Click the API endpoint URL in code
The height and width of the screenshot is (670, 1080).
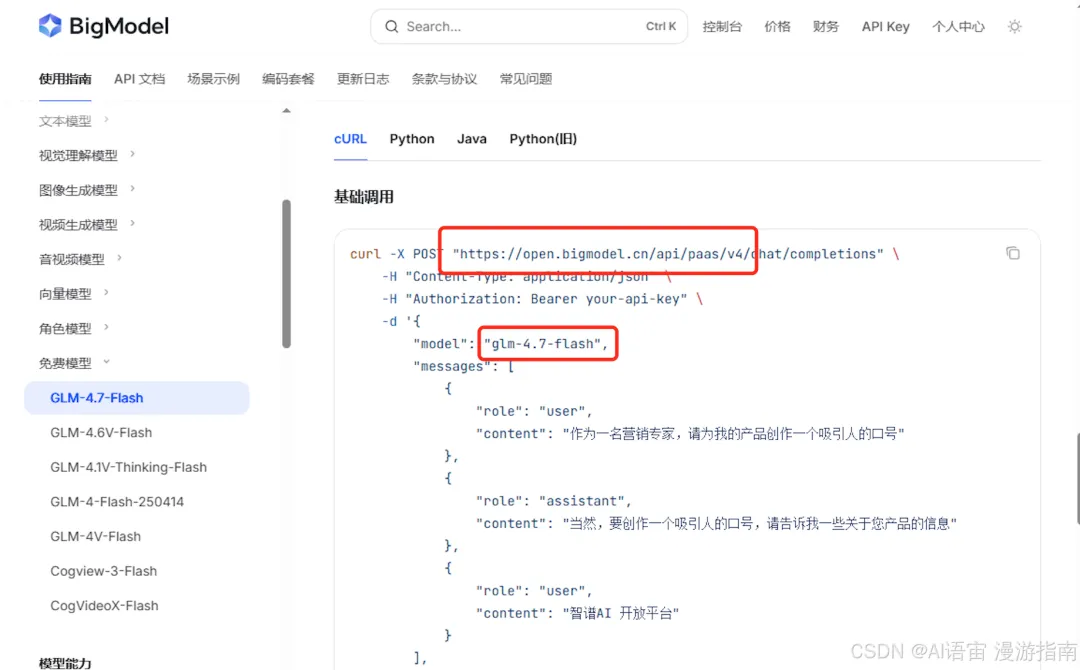(667, 254)
